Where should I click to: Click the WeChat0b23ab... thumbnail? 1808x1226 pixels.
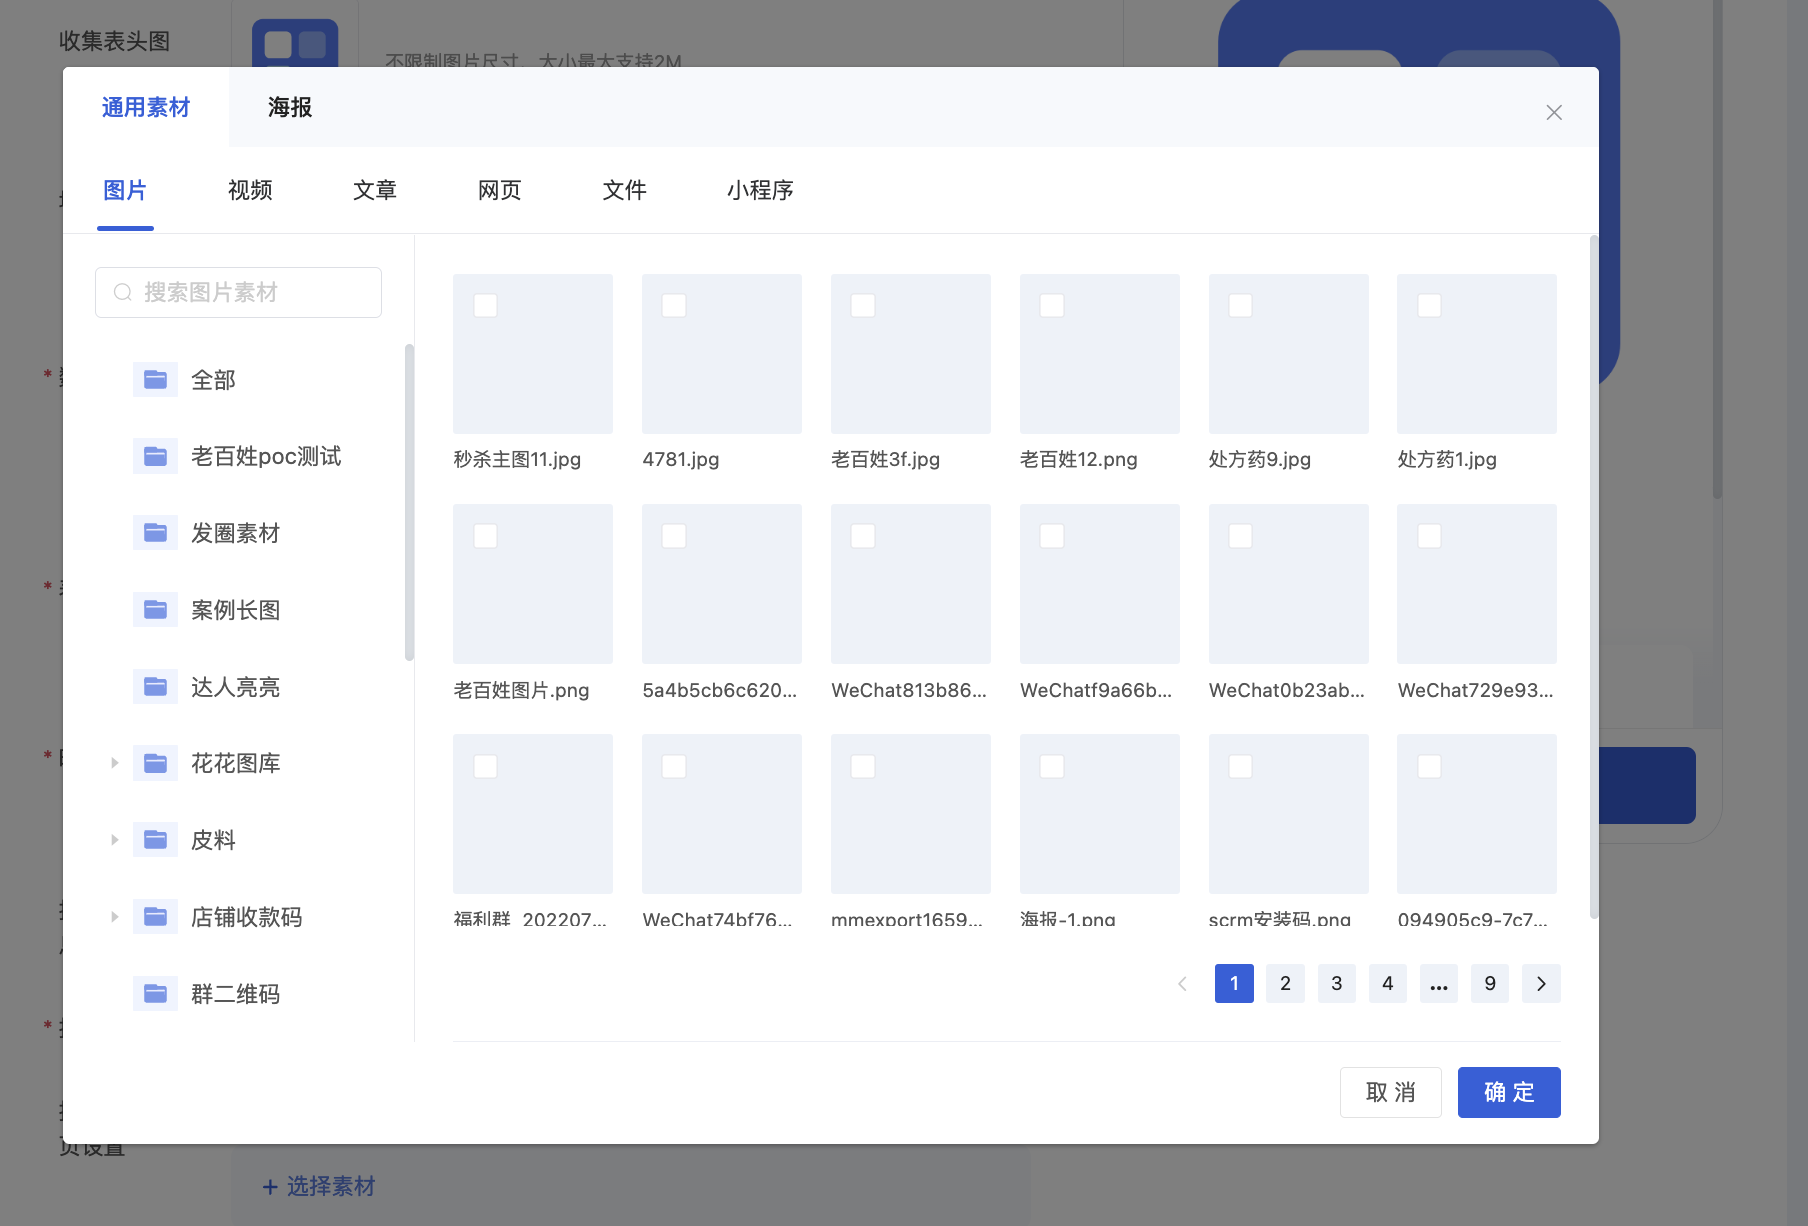coord(1289,584)
